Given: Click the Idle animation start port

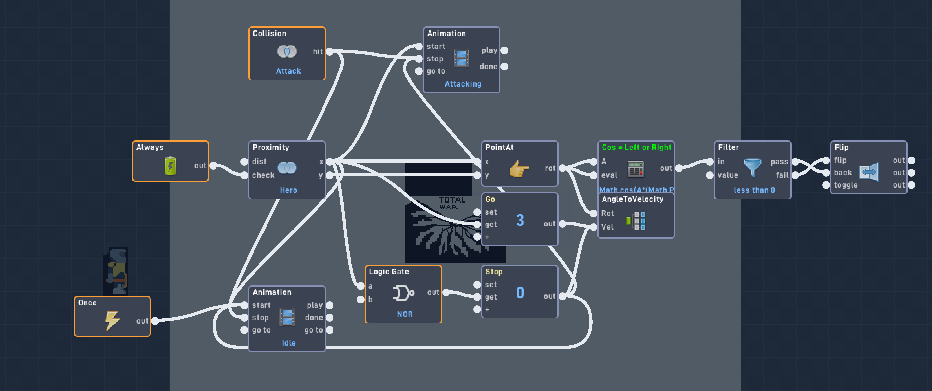Looking at the screenshot, I should 245,305.
